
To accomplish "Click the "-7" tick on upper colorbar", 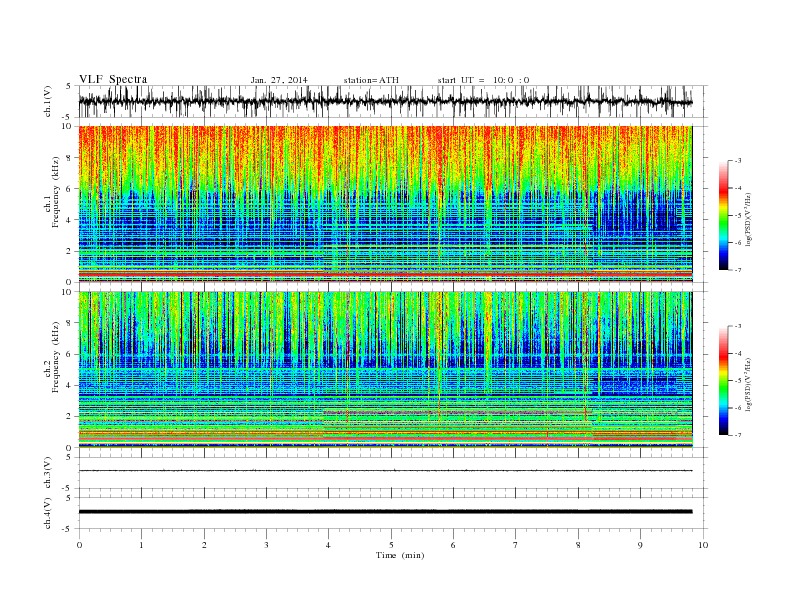I will coord(737,270).
